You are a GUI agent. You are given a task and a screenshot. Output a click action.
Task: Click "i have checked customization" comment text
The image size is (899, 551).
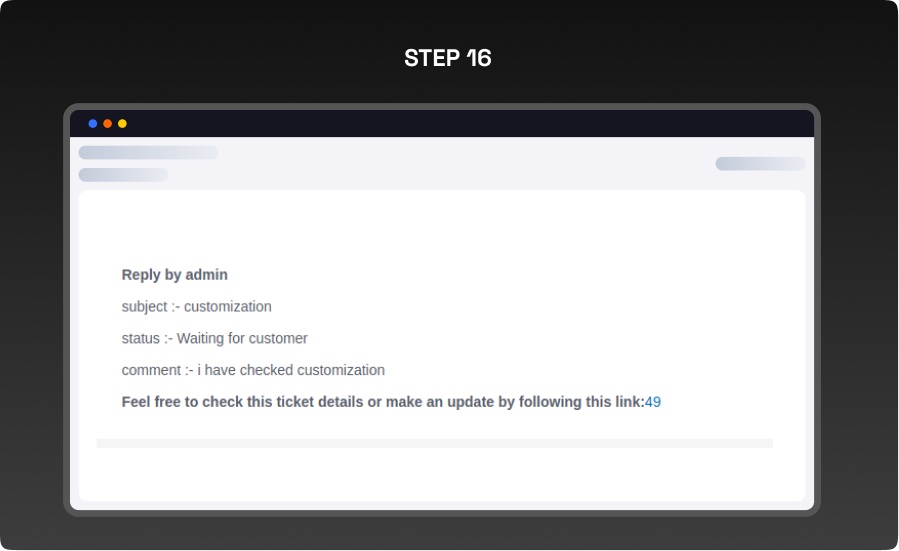pyautogui.click(x=291, y=371)
